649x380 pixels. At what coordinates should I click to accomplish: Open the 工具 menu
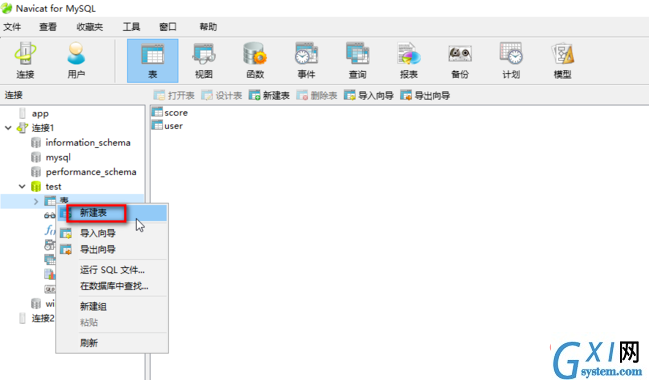[131, 27]
